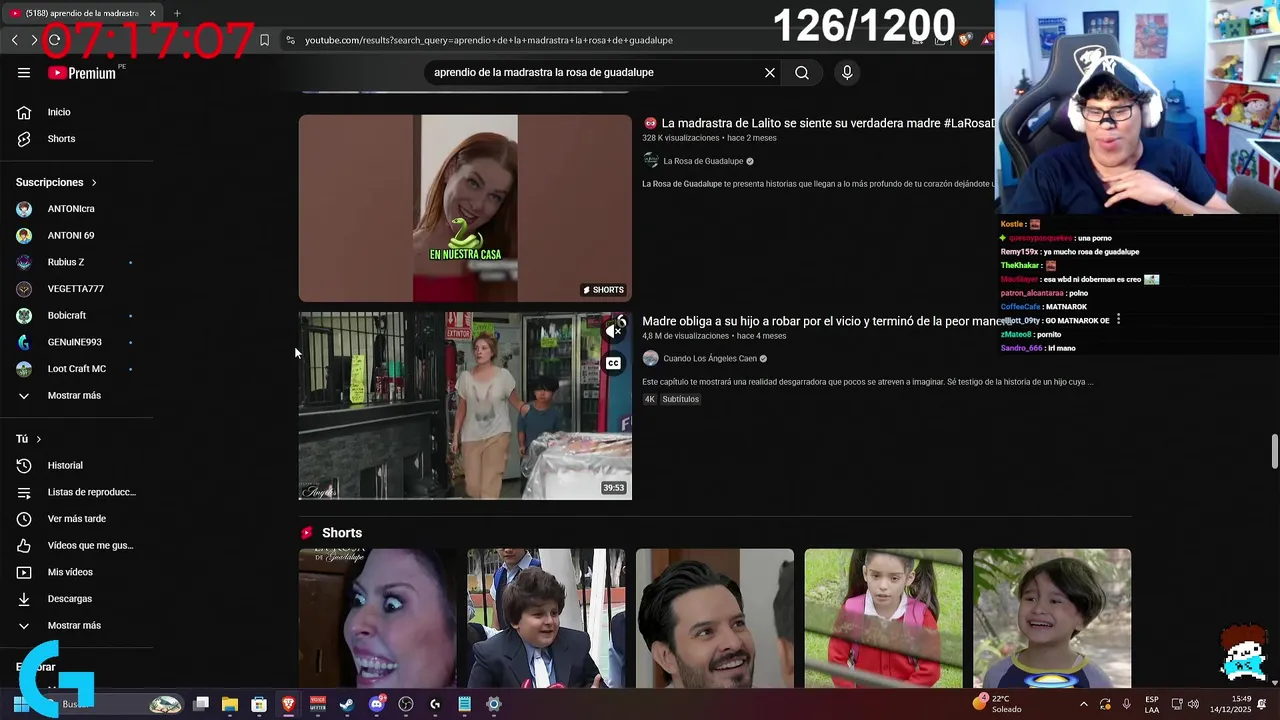Viewport: 1280px width, 720px height.
Task: Click the magnifier search button
Action: pos(802,73)
